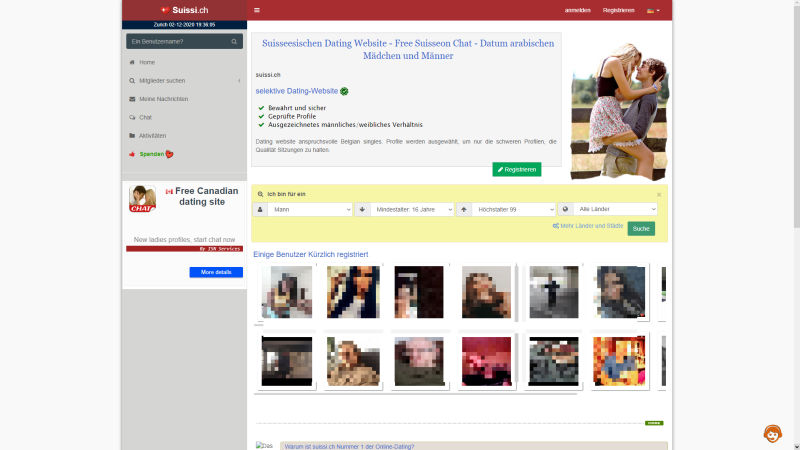Click the Canadian flag icon in ad
The width and height of the screenshot is (800, 450).
click(169, 191)
